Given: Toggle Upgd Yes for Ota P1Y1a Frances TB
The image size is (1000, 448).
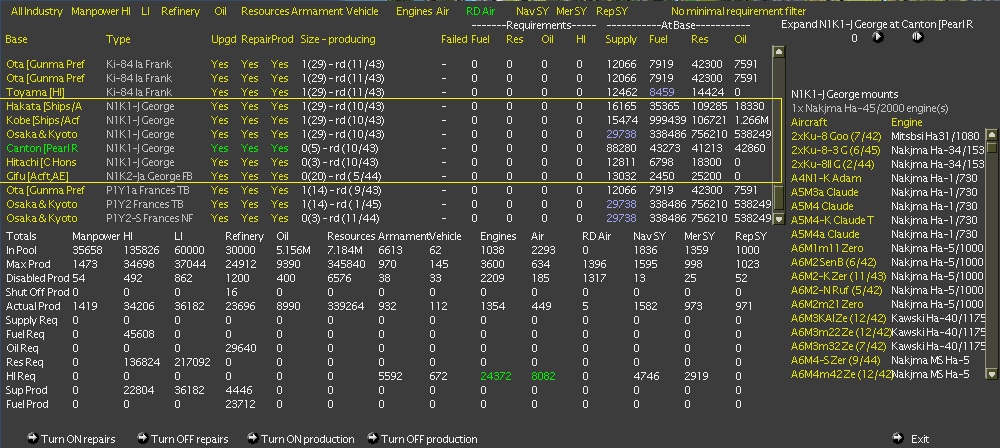Looking at the screenshot, I should [219, 190].
